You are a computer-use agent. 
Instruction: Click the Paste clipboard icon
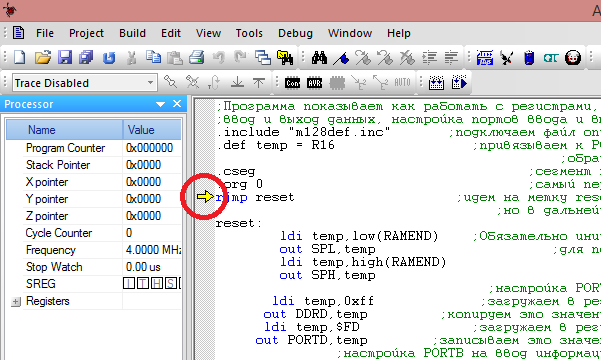(175, 58)
